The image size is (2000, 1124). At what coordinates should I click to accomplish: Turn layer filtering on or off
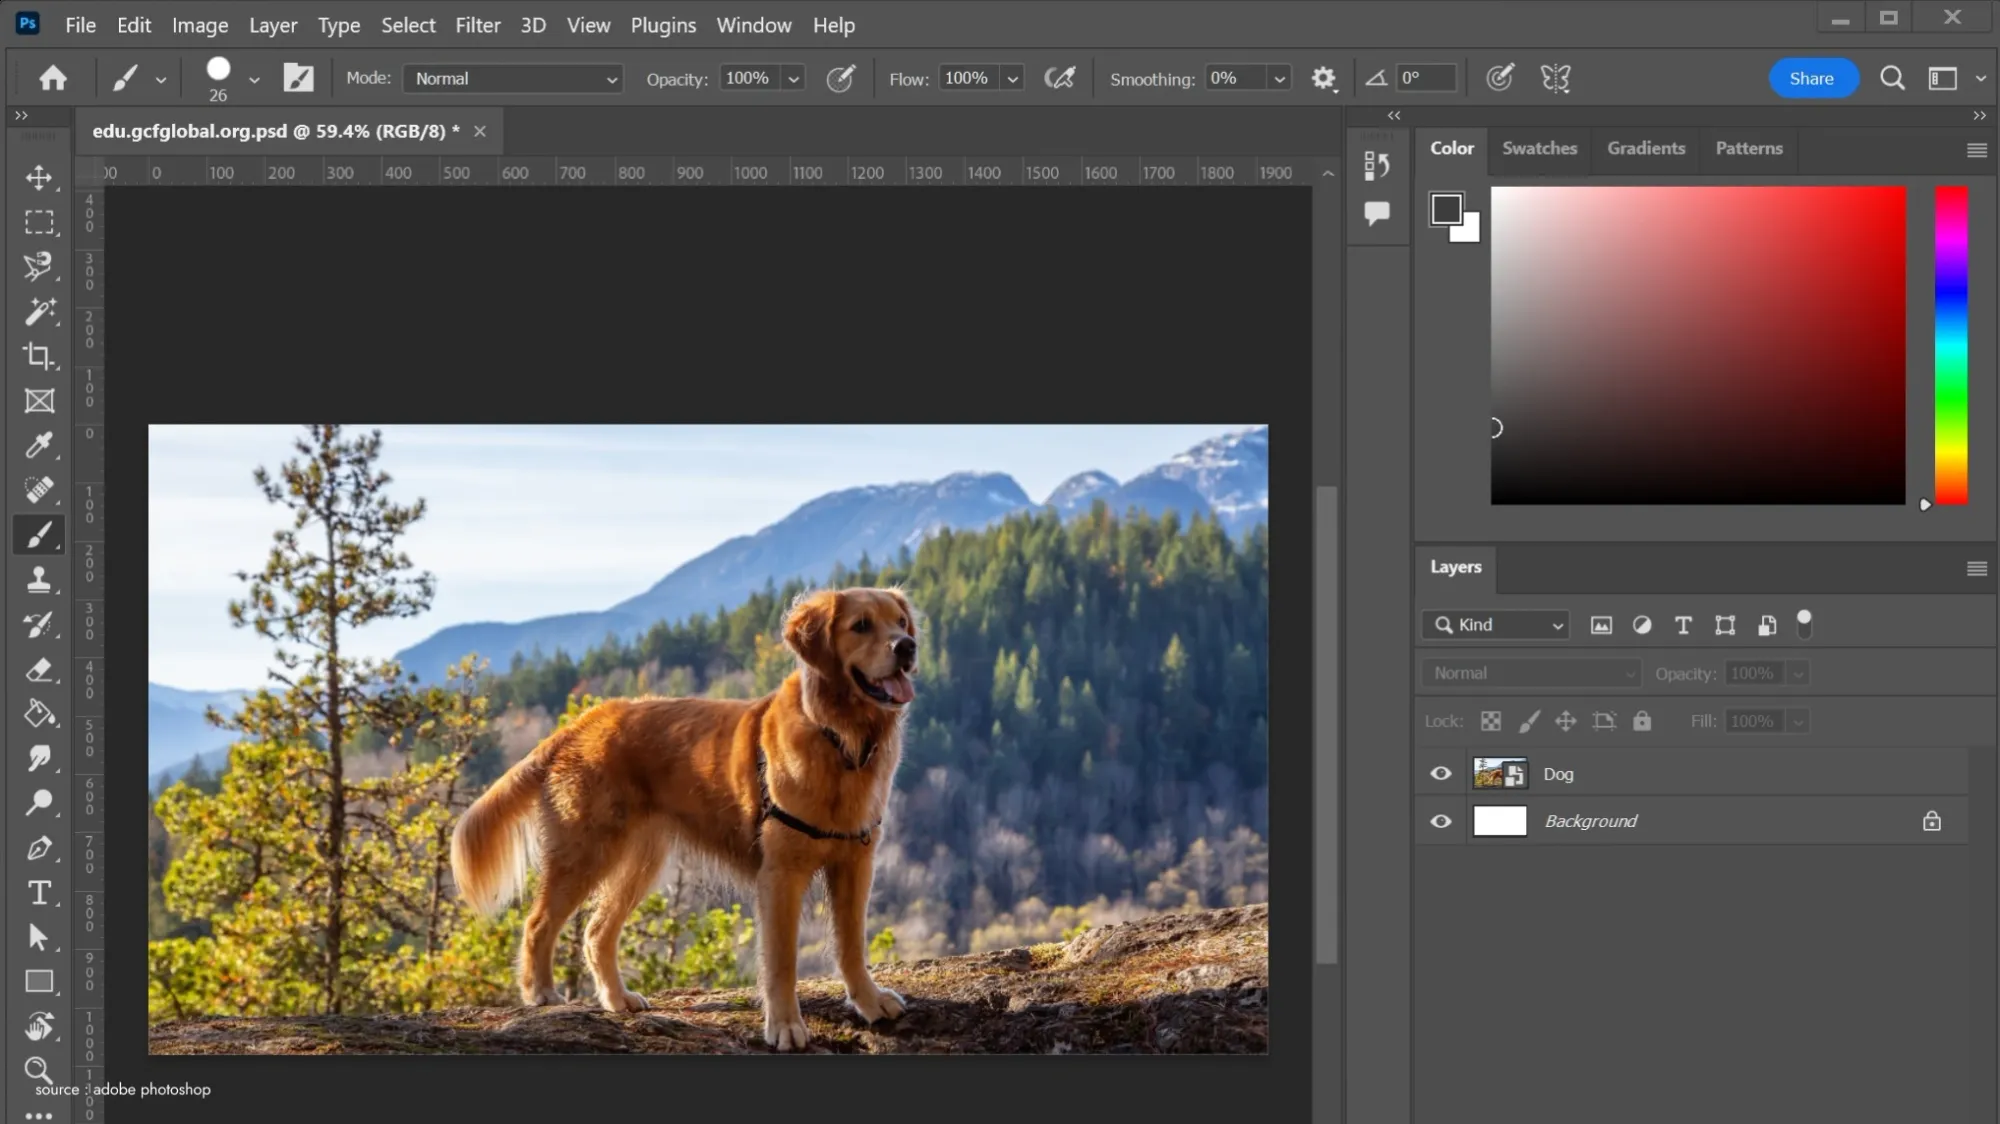pos(1804,624)
